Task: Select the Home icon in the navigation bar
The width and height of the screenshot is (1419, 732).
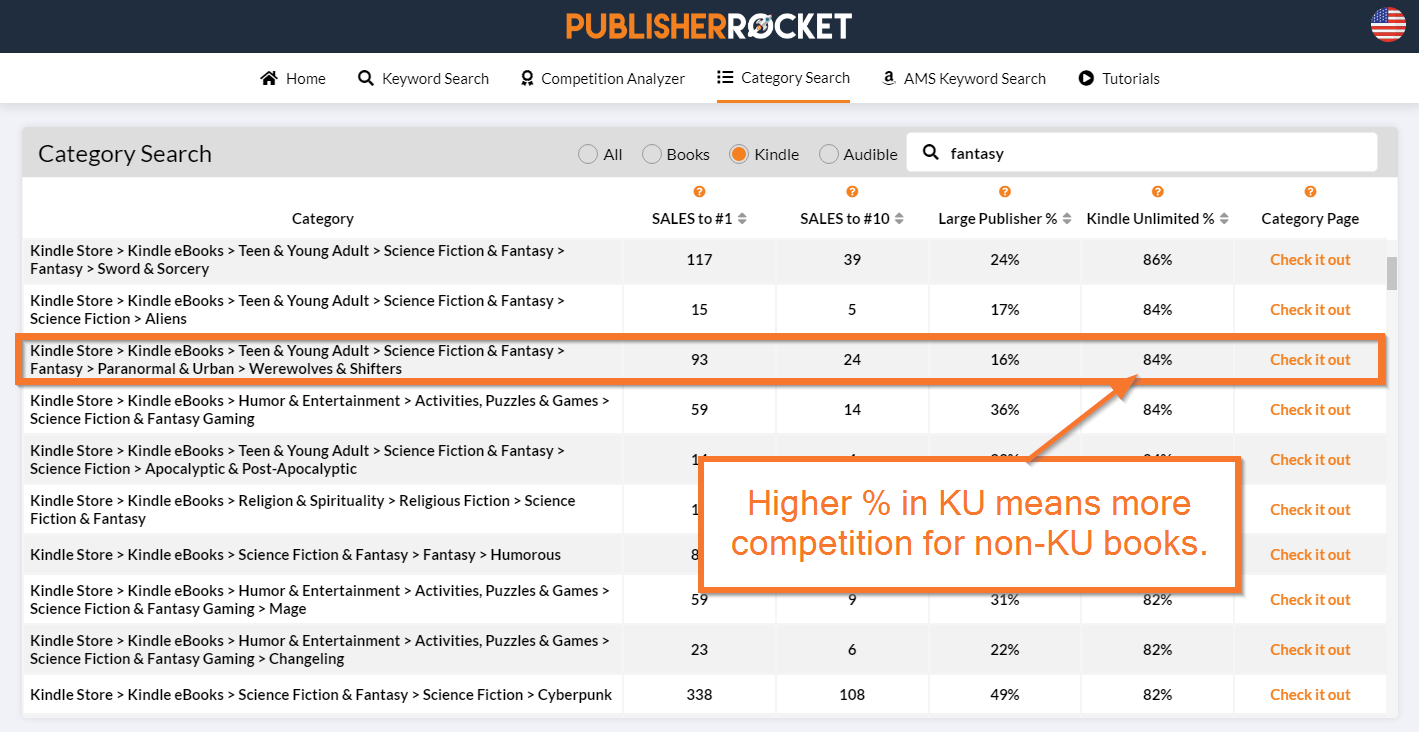Action: (x=268, y=77)
